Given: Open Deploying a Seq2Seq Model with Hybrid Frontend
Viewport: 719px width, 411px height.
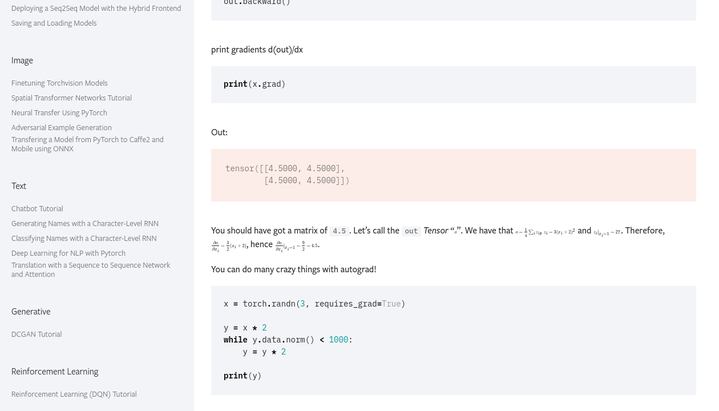Looking at the screenshot, I should pos(96,8).
